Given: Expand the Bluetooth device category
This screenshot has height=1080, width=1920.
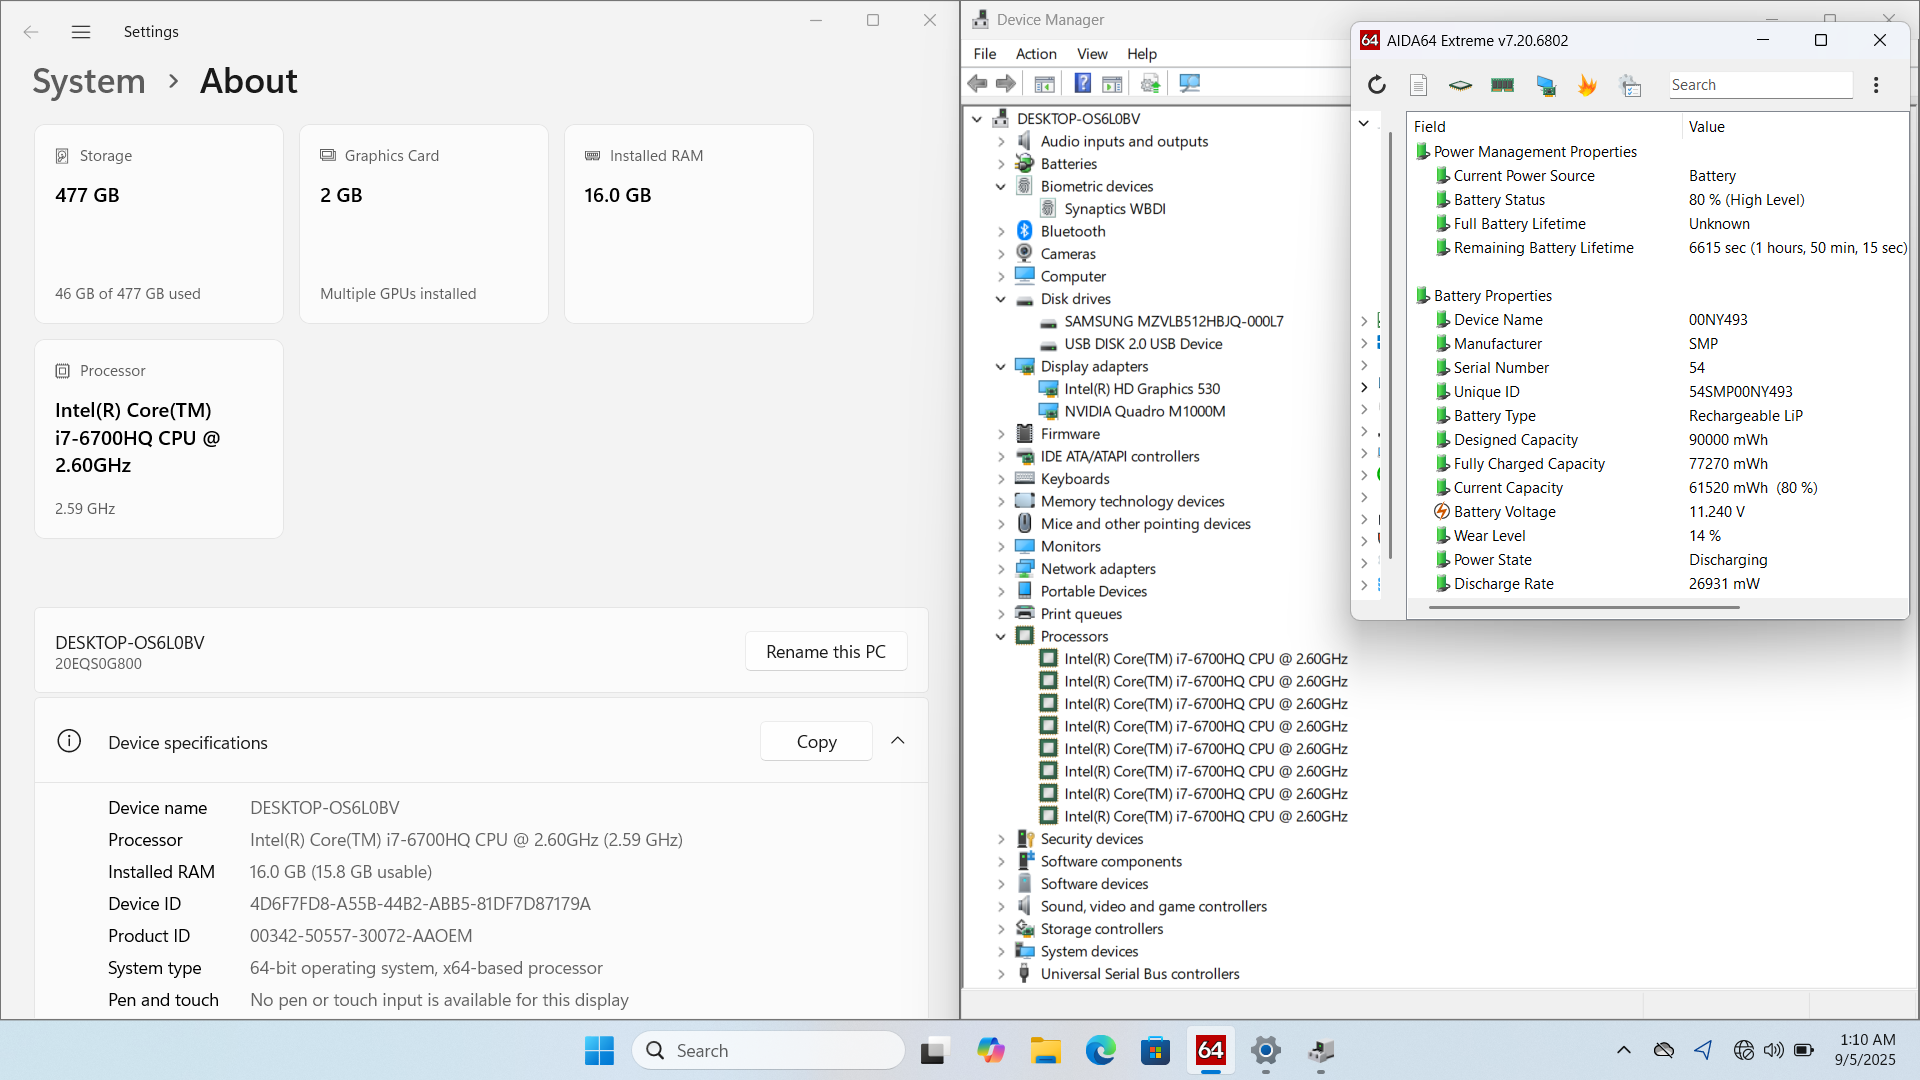Looking at the screenshot, I should pyautogui.click(x=1001, y=231).
